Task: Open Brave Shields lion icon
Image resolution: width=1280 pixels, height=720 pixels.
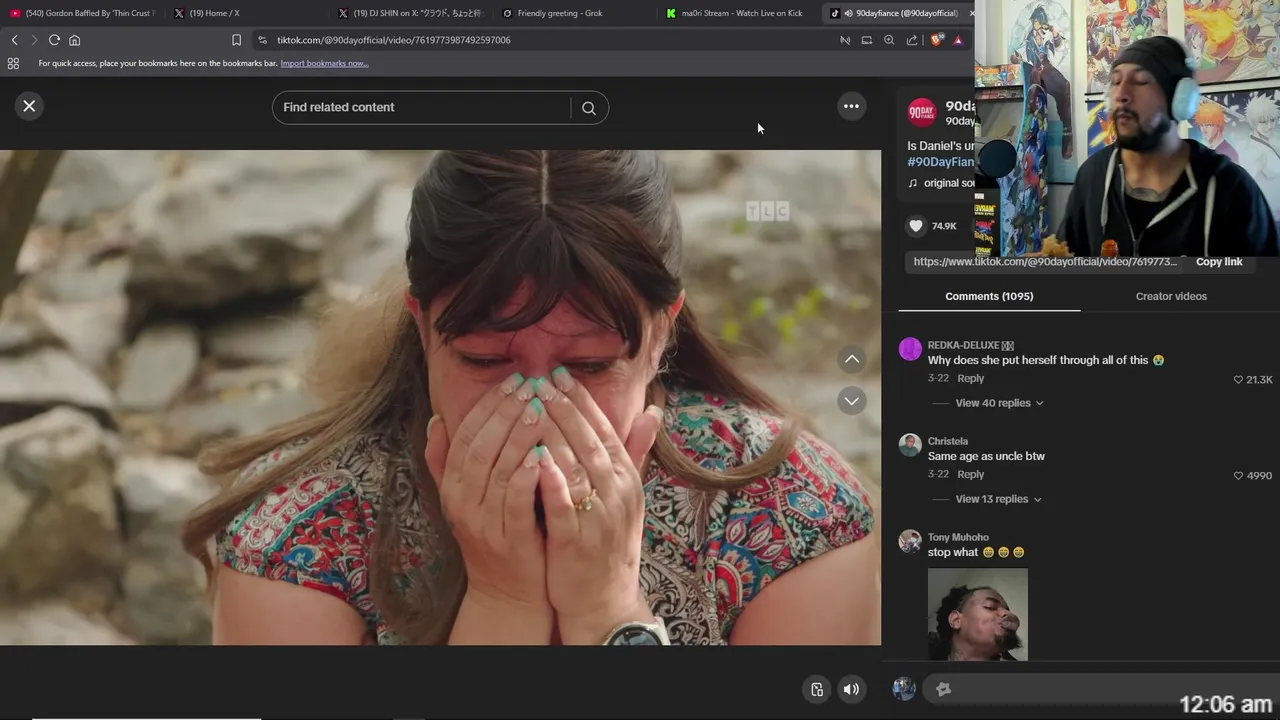Action: coord(936,40)
